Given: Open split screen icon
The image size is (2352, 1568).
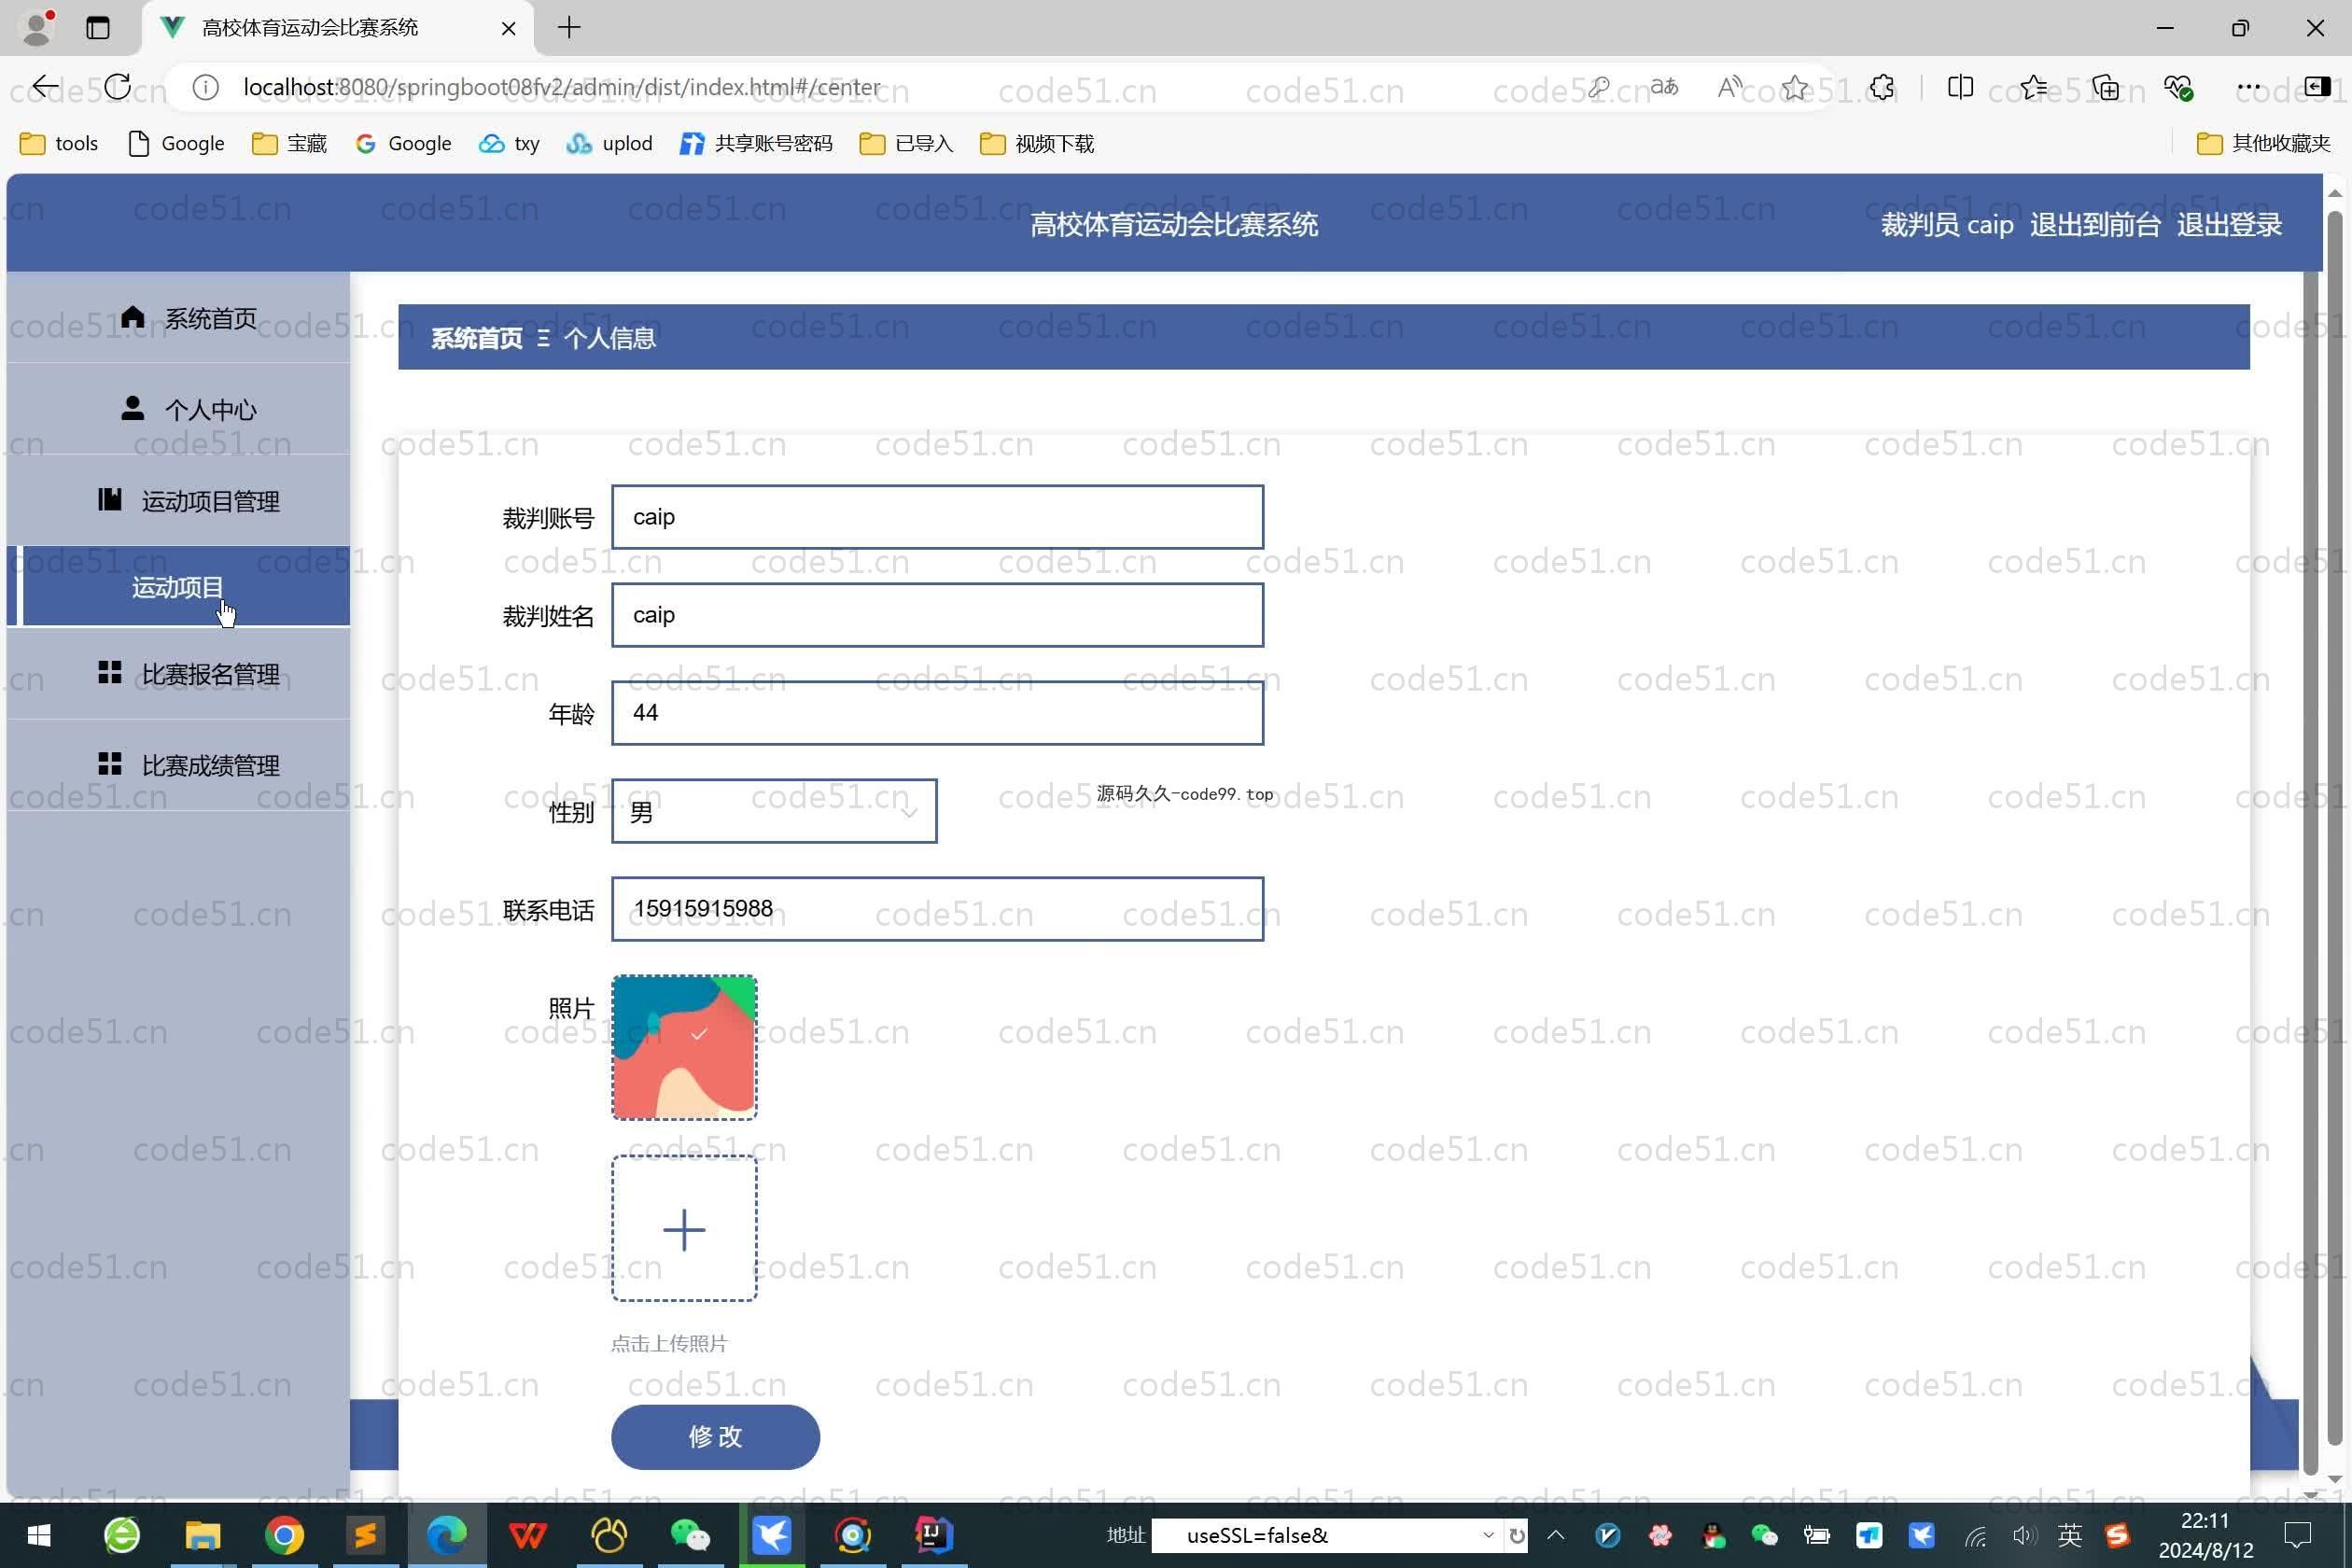Looking at the screenshot, I should tap(1960, 87).
